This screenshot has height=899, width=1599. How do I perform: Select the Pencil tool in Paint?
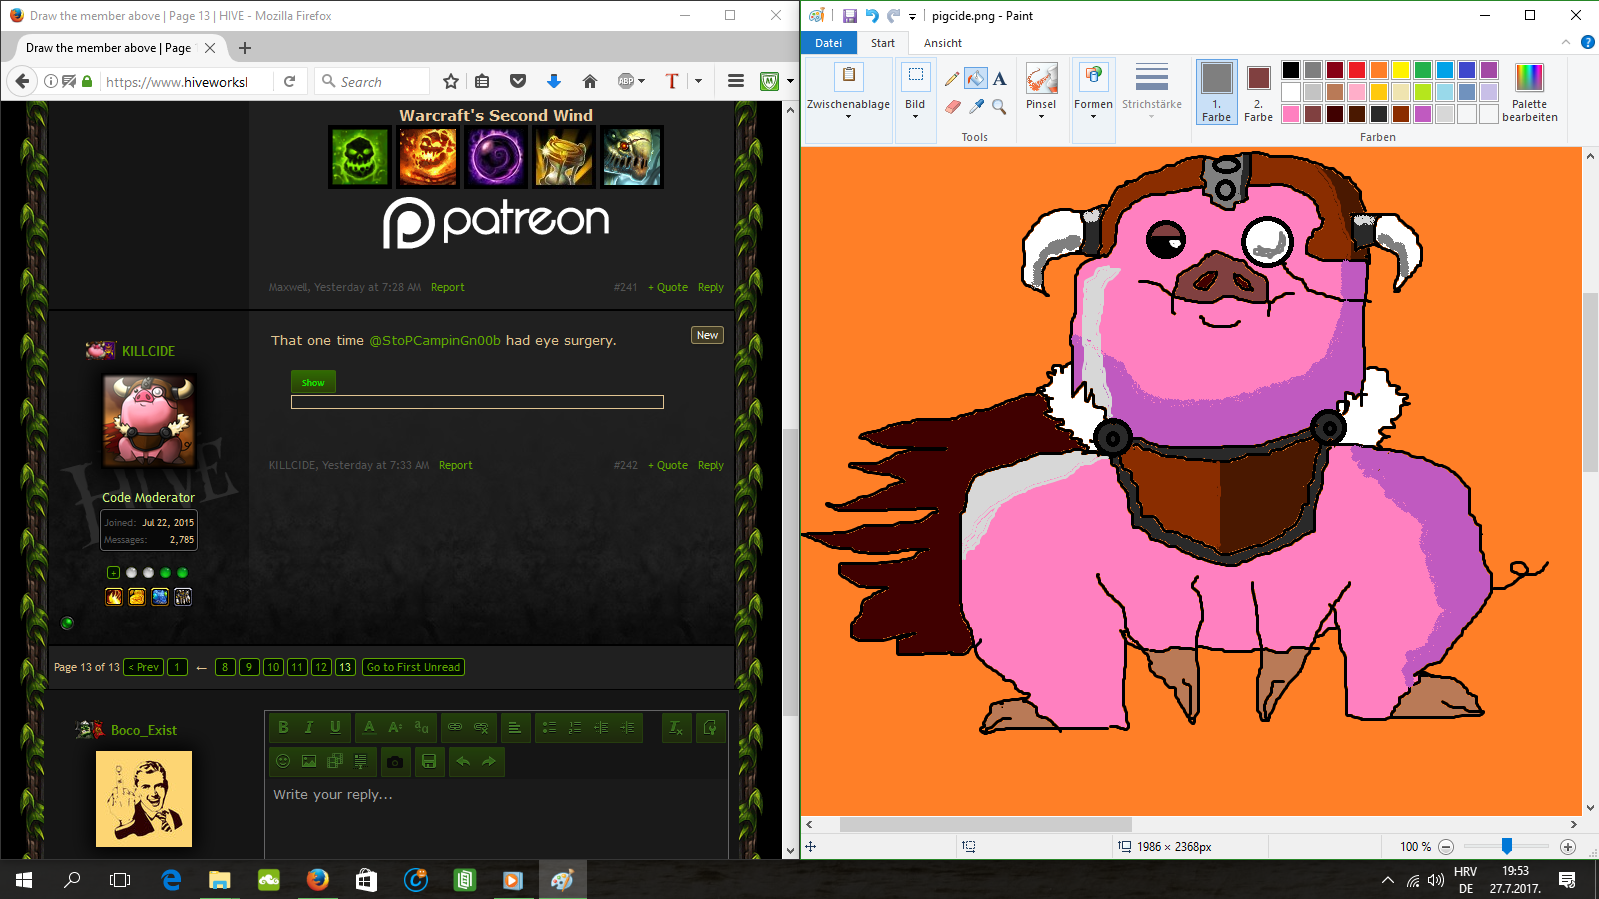pos(952,79)
